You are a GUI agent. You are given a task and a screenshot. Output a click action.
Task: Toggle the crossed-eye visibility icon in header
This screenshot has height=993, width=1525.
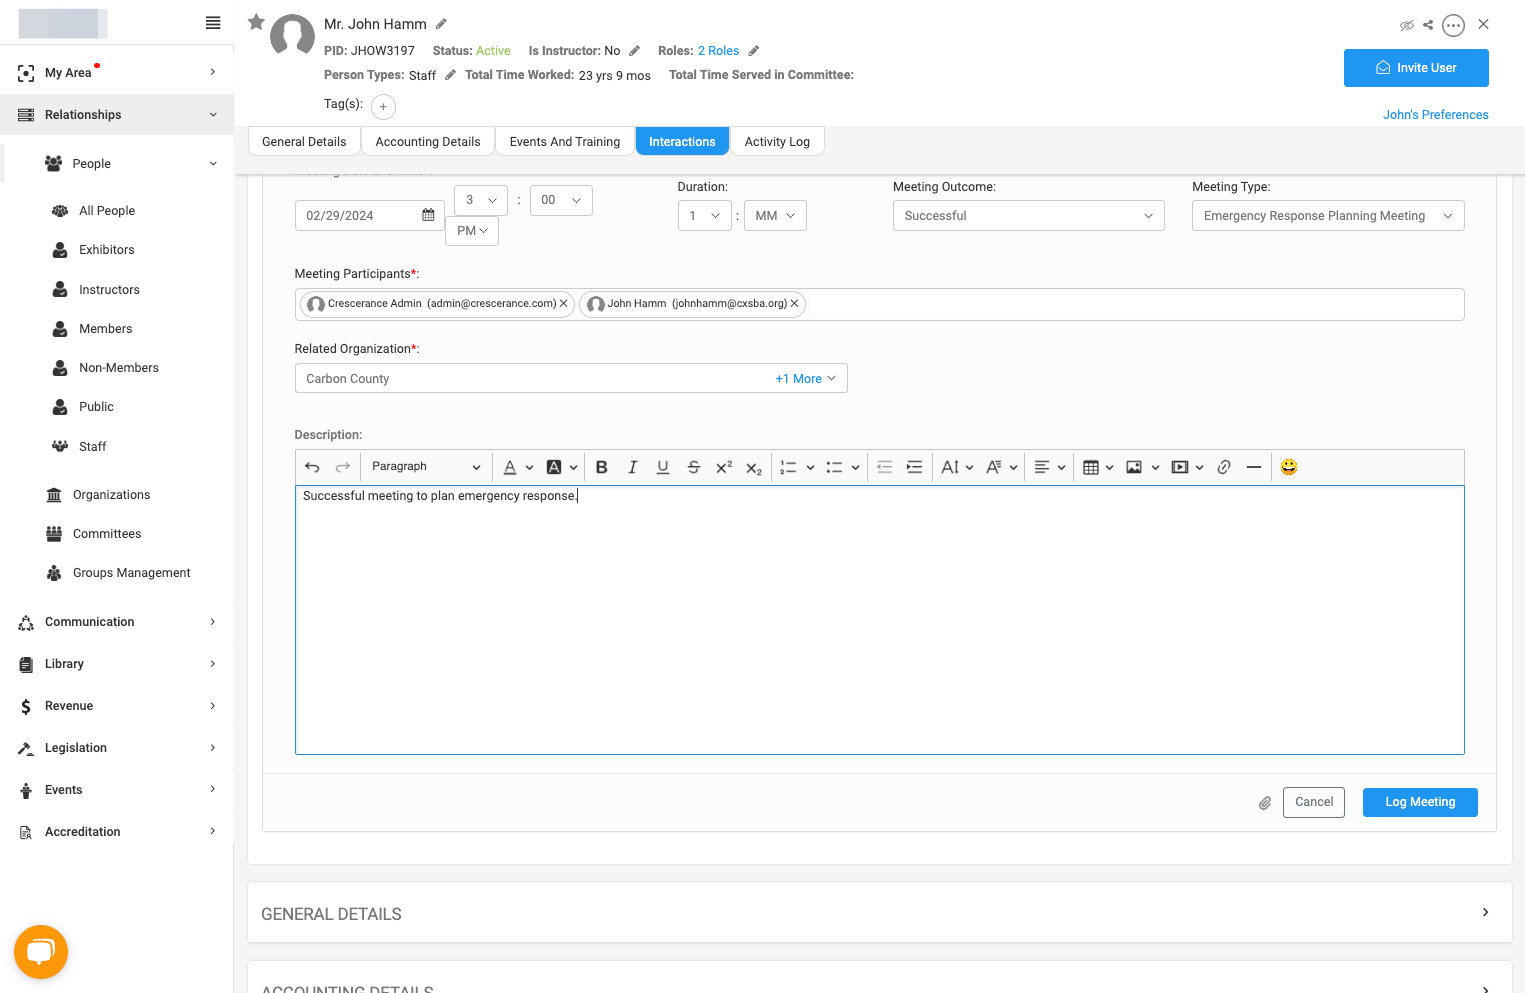(1407, 25)
